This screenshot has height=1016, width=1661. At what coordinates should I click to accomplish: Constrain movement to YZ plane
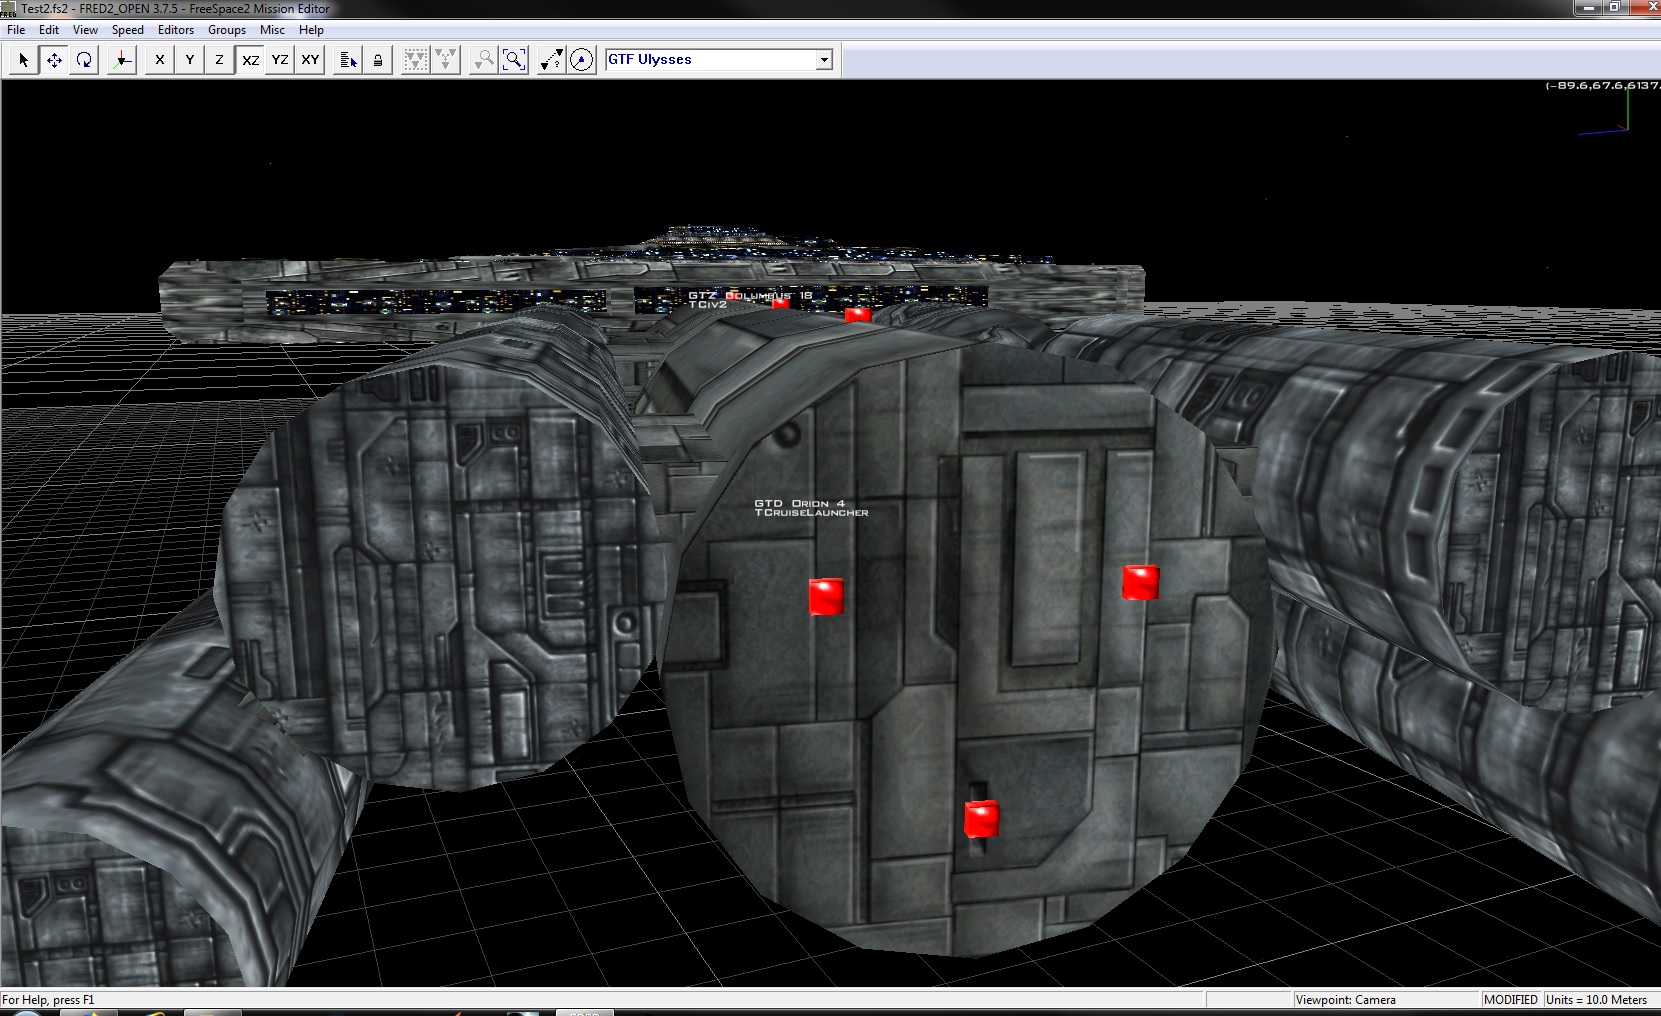[280, 60]
